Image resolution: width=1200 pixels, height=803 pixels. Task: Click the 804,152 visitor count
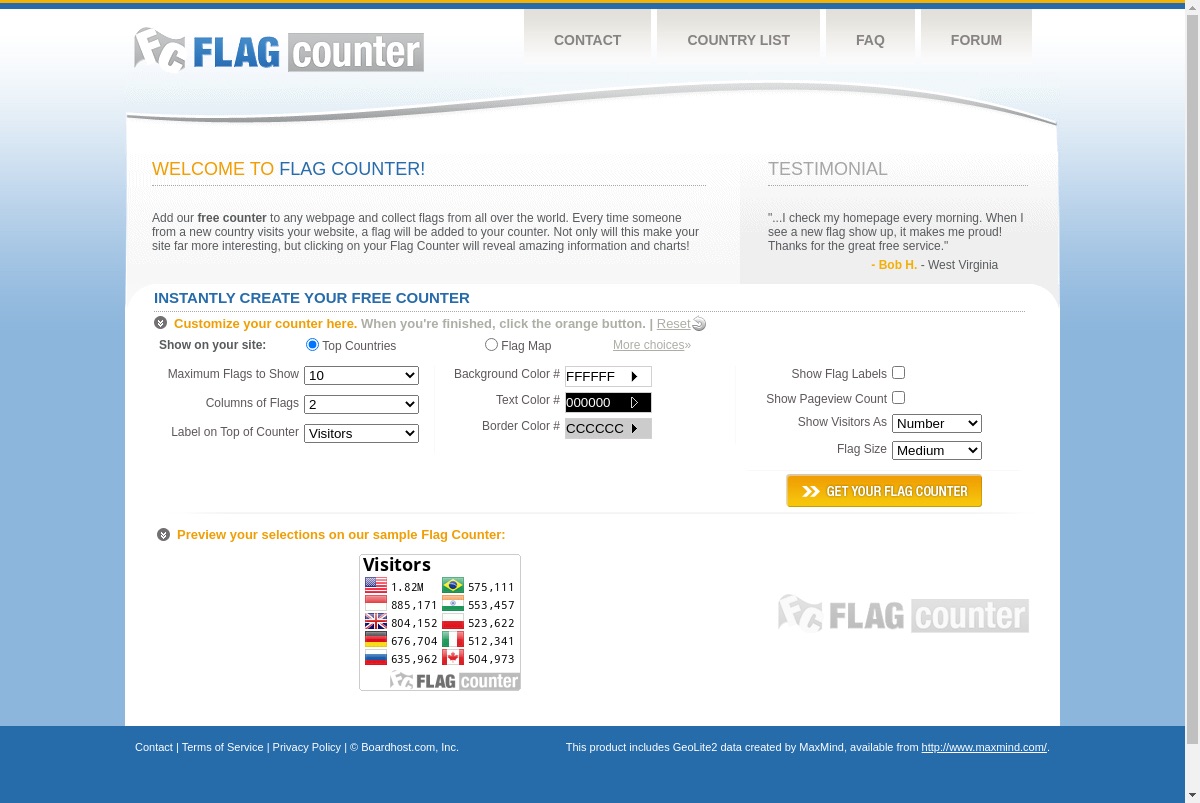click(x=414, y=623)
